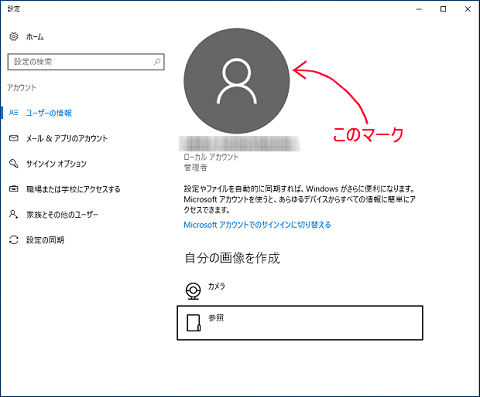Click the browse file icon
Screen dimensions: 480x397
pos(194,323)
